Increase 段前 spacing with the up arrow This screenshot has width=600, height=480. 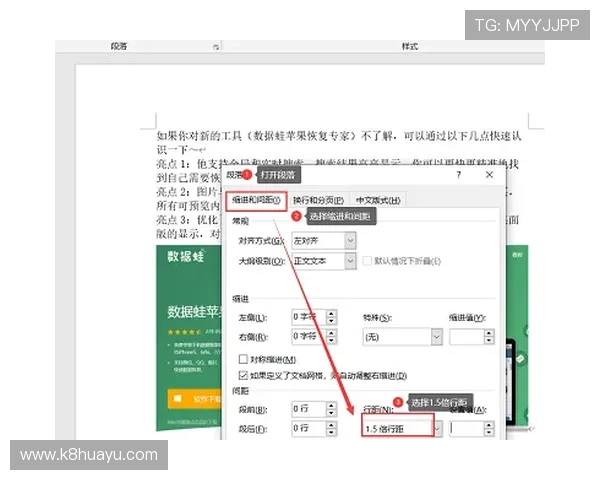(x=331, y=405)
